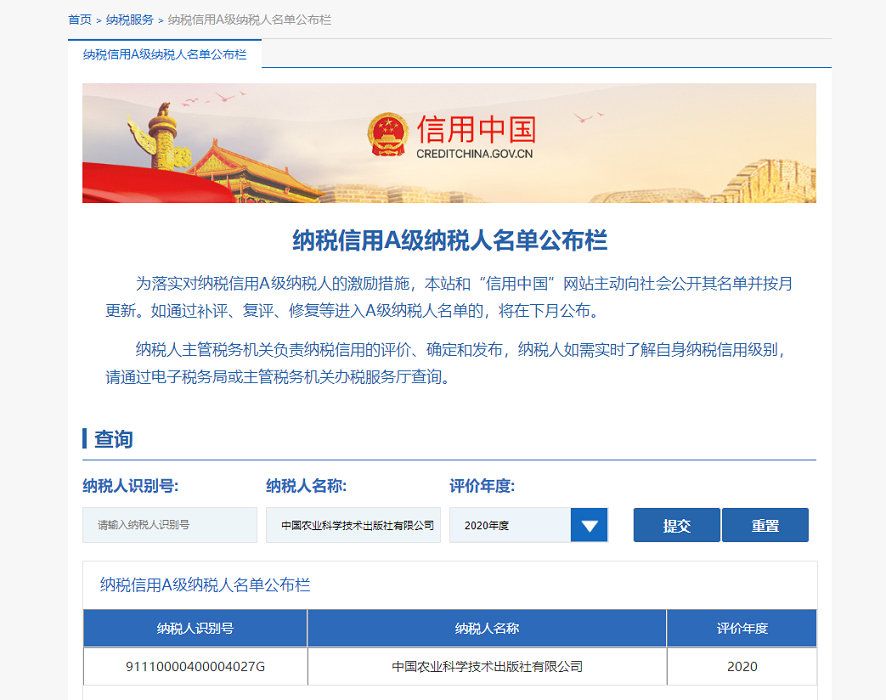Focus the 请输入纳税人识别号 input field
Screen dimensions: 886x700
point(169,525)
